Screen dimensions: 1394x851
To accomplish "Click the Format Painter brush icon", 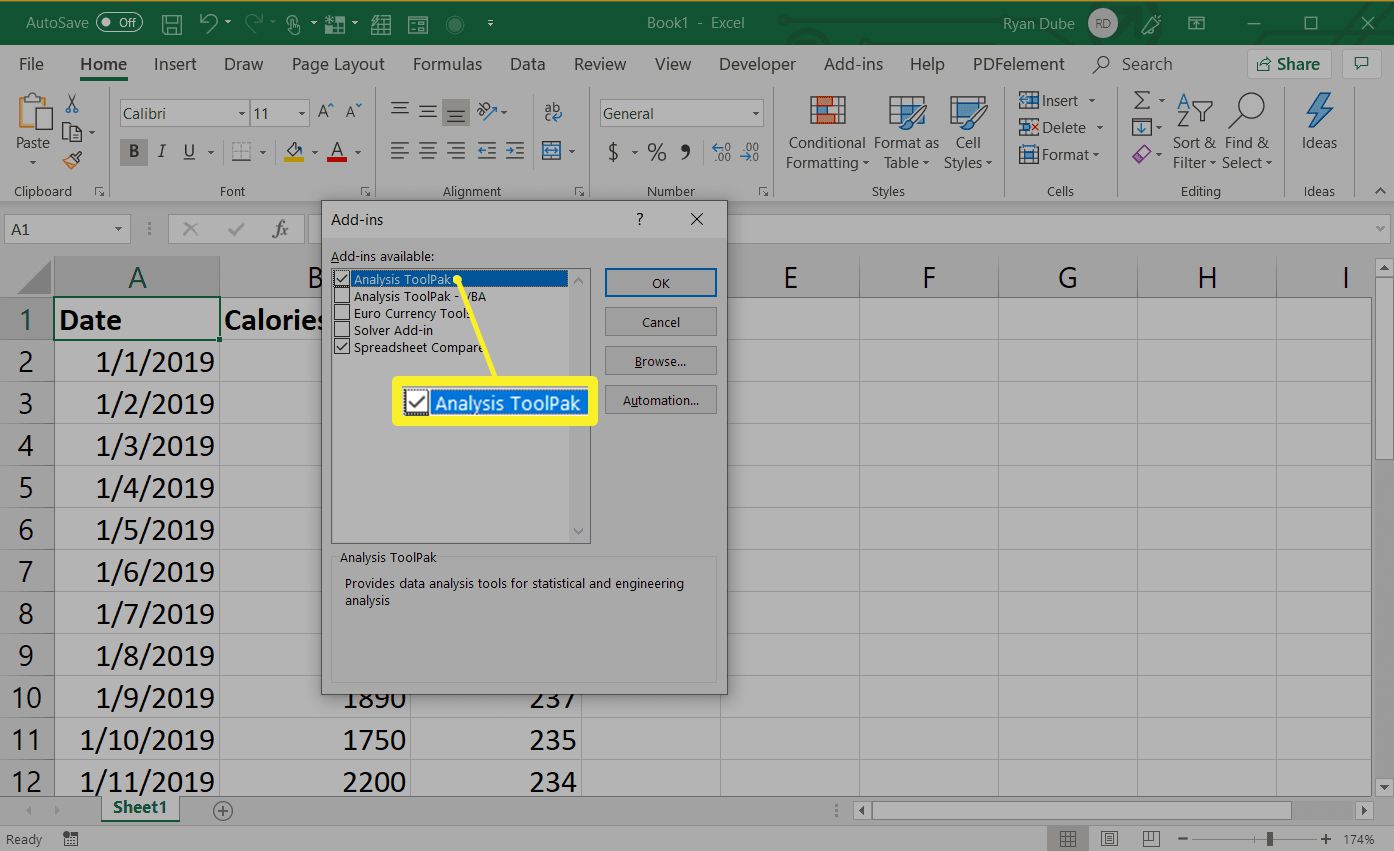I will 72,160.
